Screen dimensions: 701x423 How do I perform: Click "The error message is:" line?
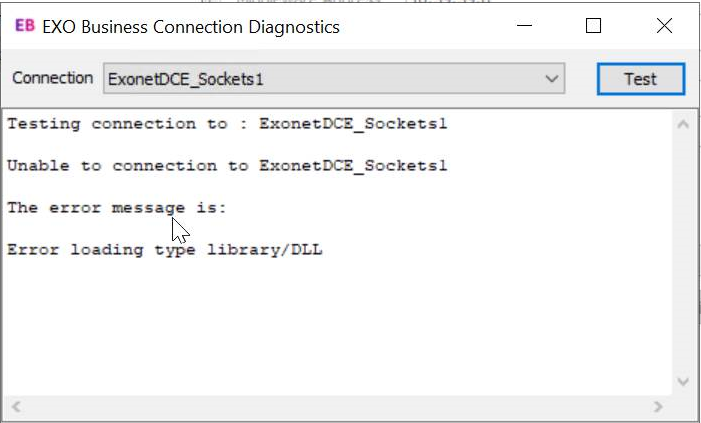pos(117,208)
